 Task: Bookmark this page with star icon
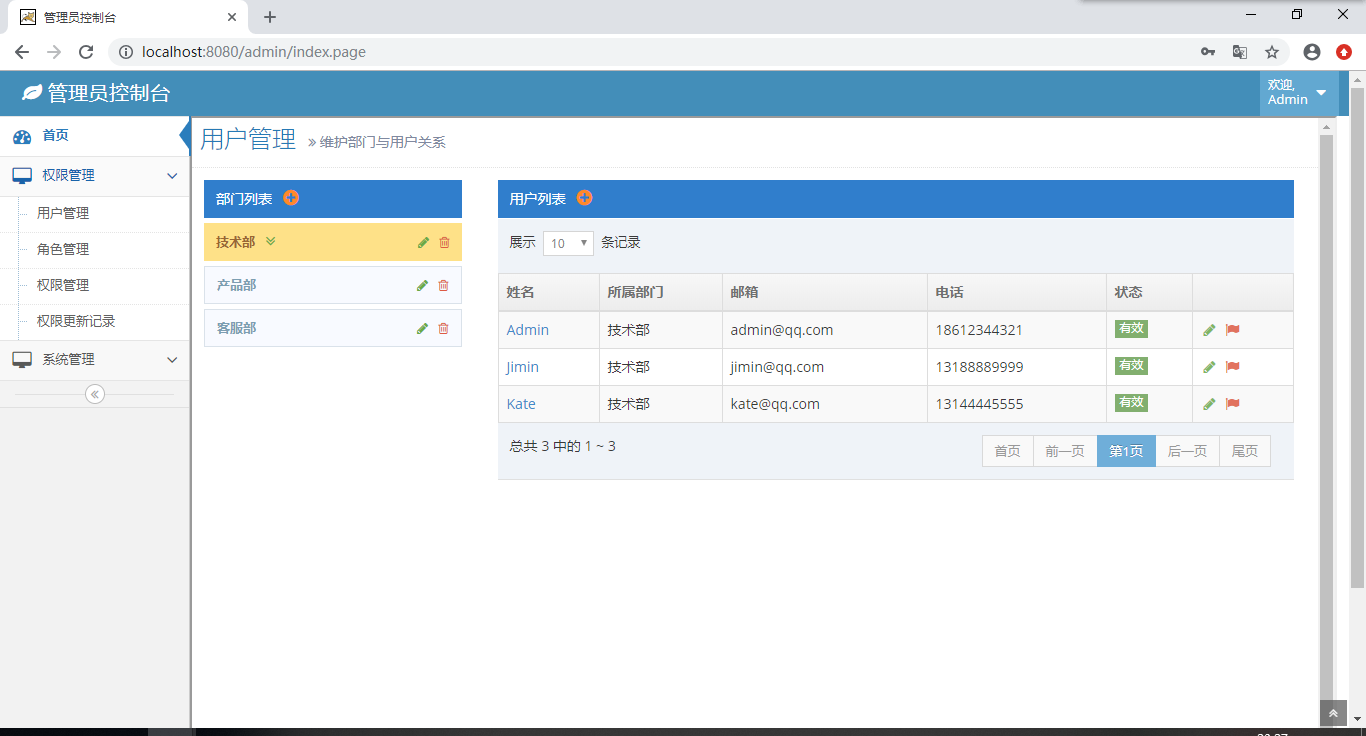1272,52
